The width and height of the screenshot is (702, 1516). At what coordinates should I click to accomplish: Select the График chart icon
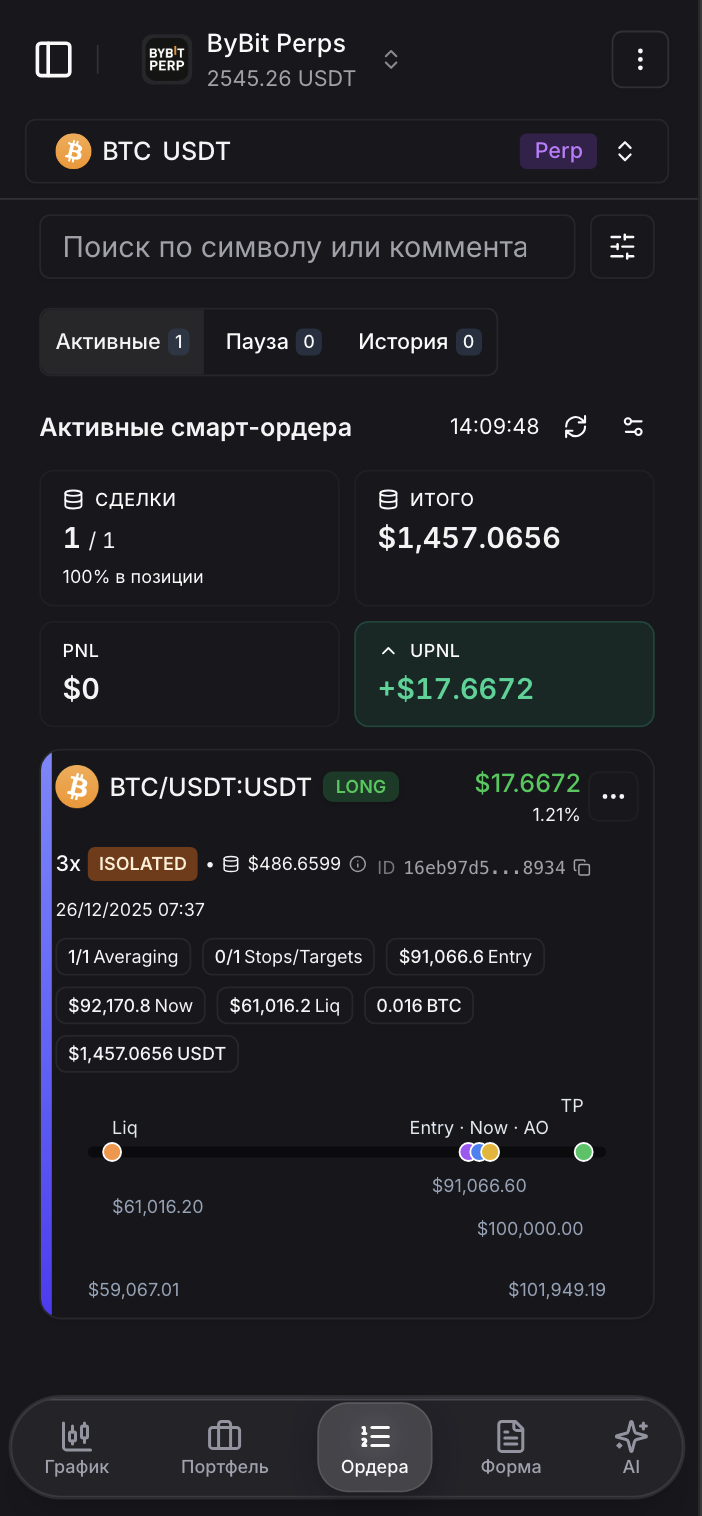78,1446
